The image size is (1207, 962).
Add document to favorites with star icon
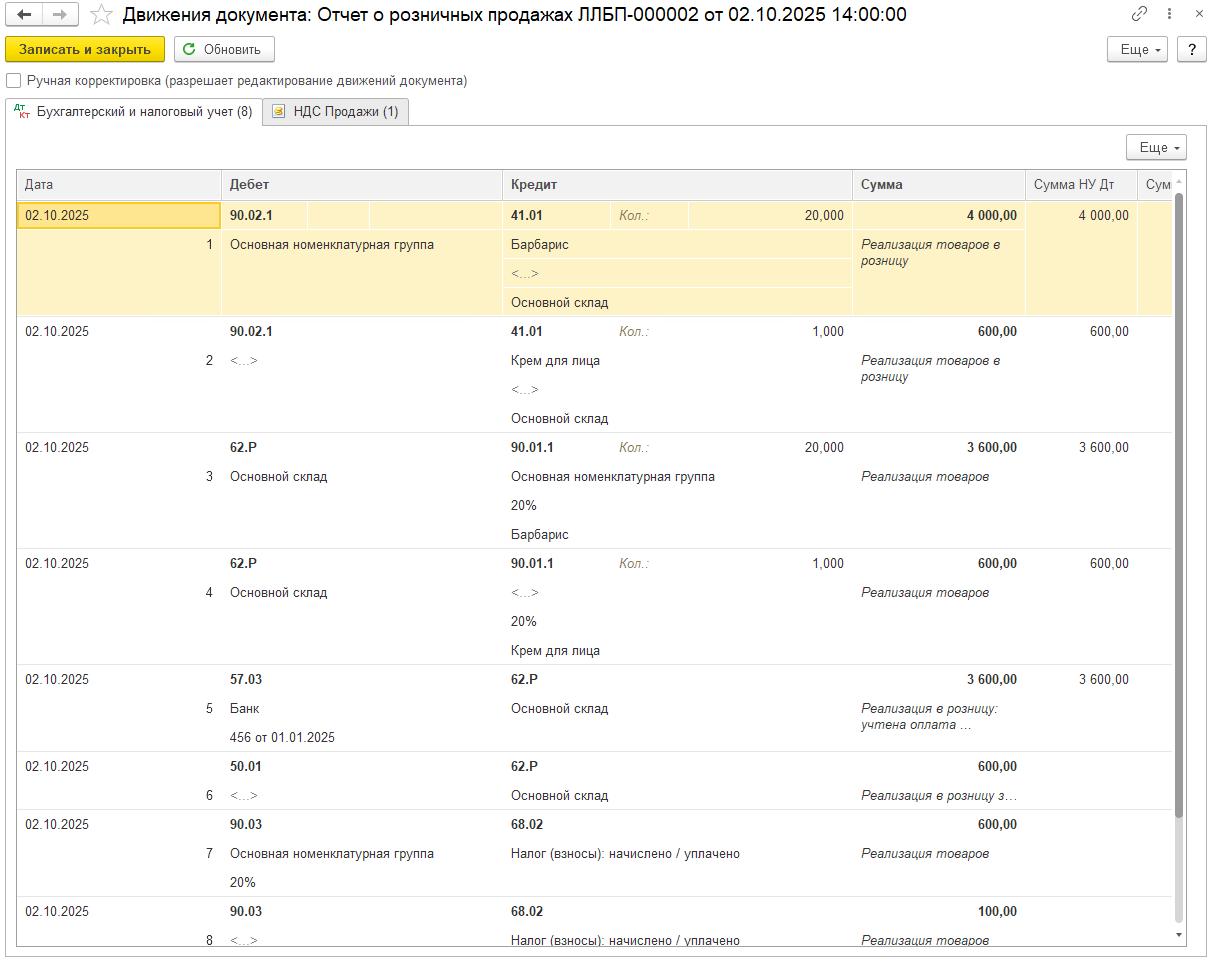(x=101, y=14)
